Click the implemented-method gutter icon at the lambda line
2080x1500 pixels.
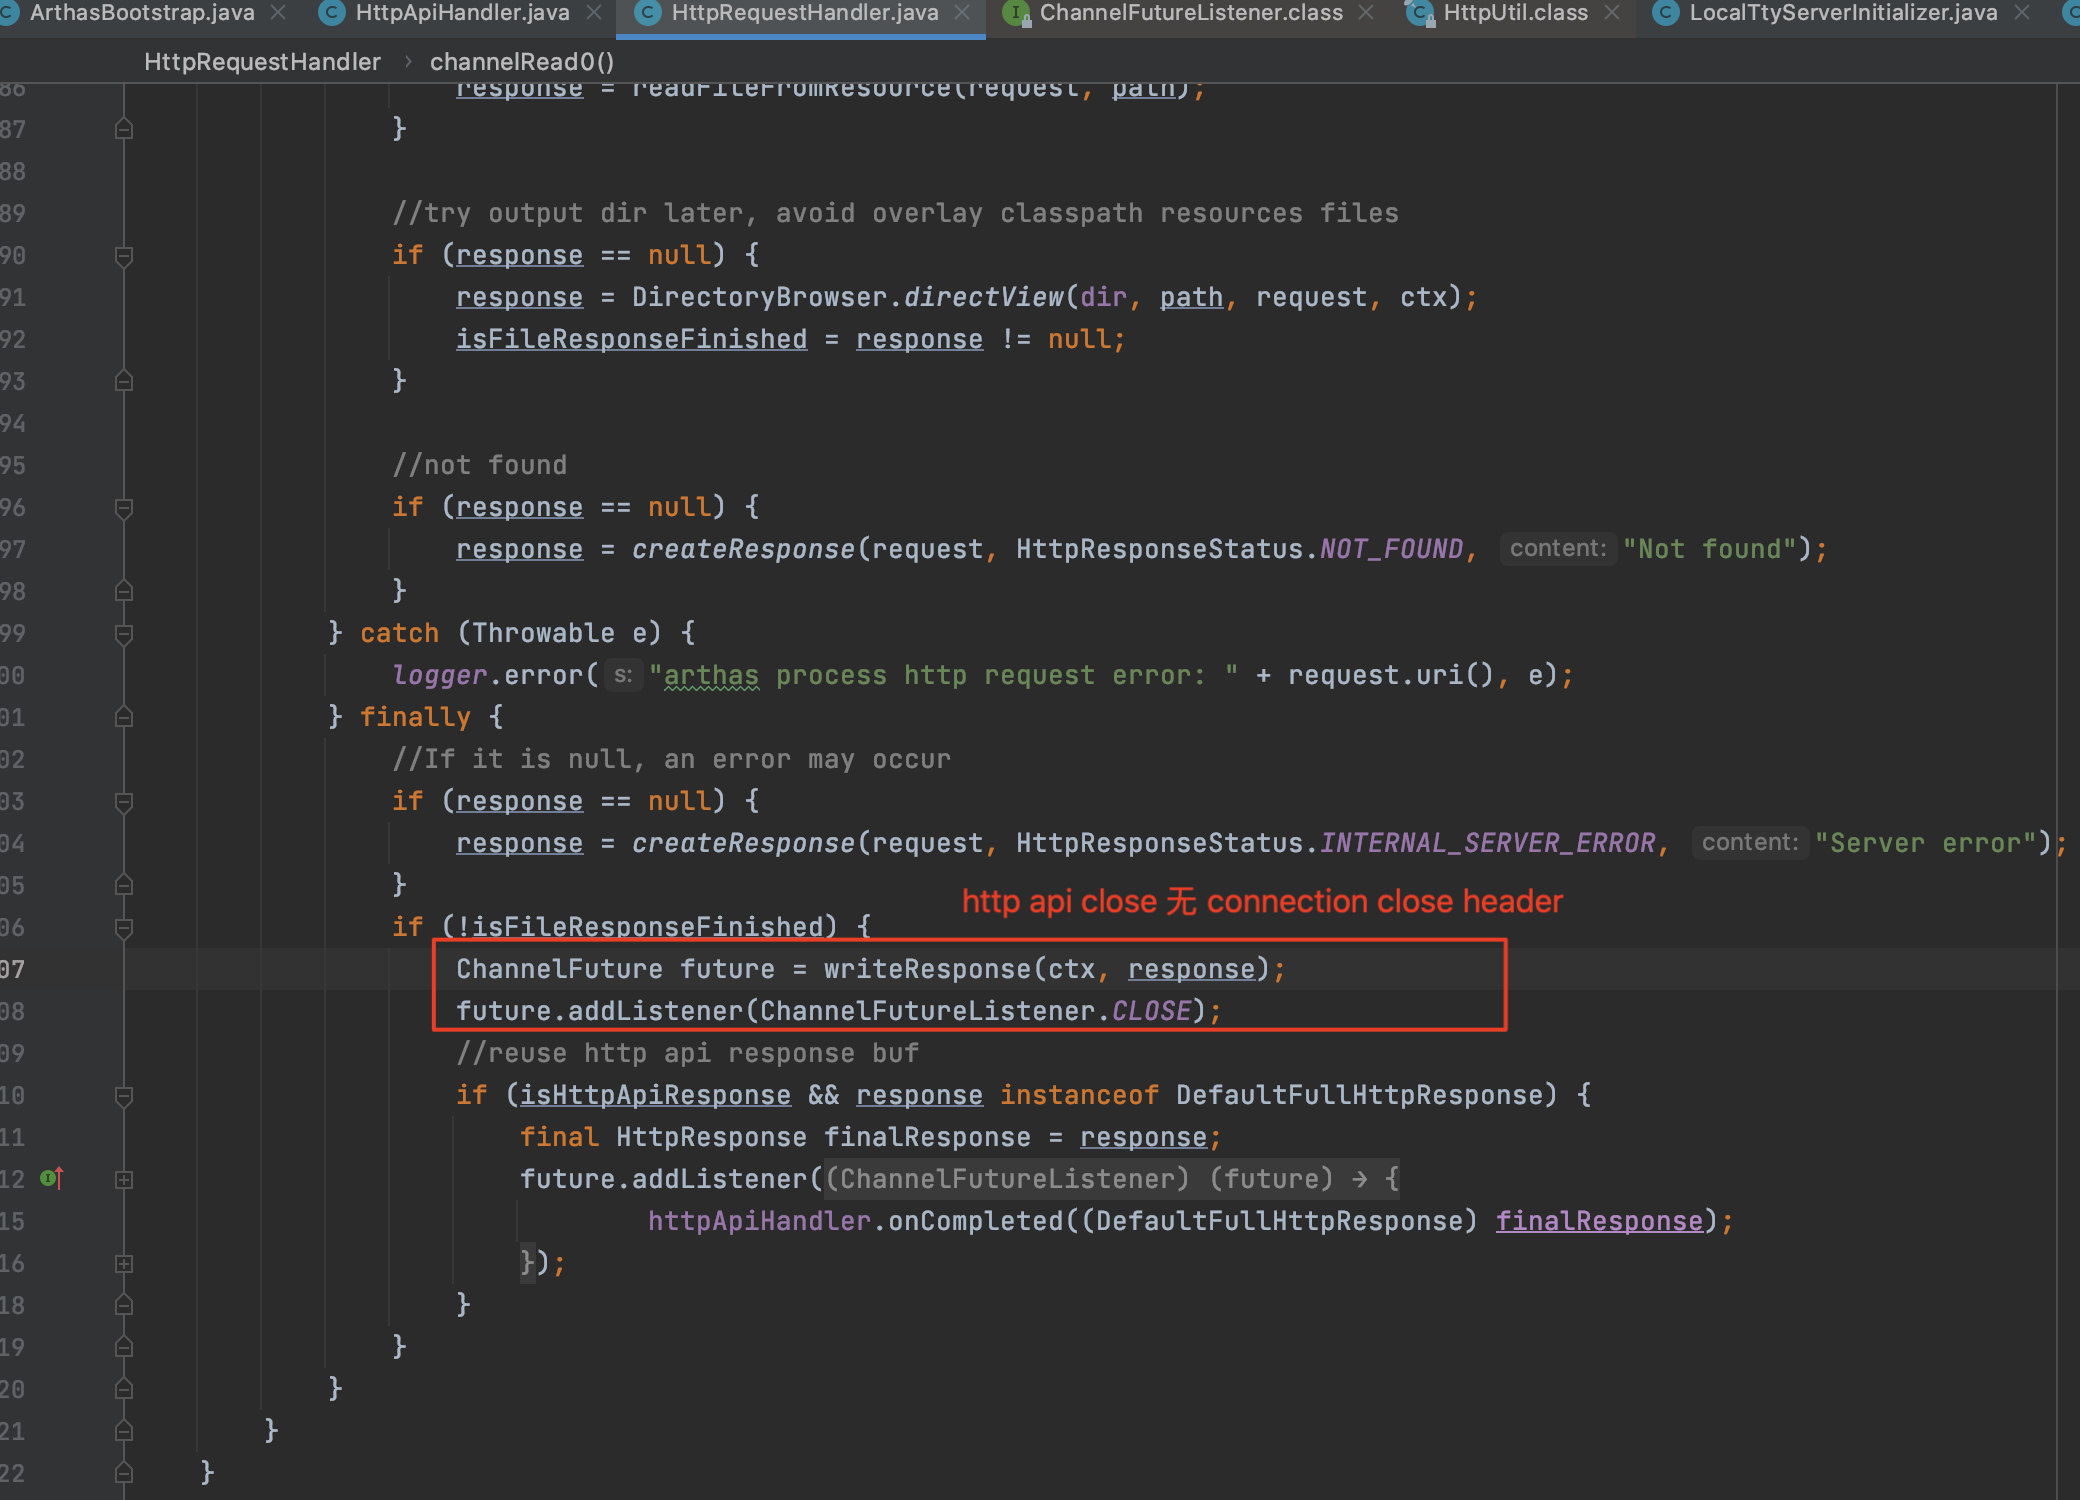click(x=51, y=1179)
